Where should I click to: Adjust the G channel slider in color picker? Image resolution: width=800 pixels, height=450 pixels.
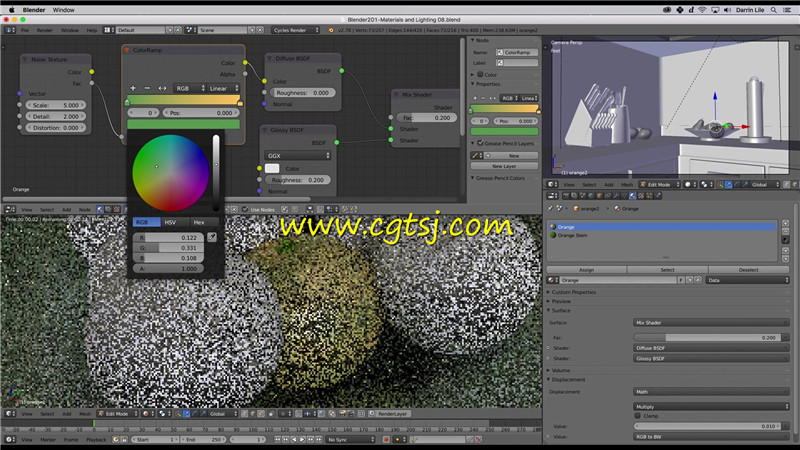[x=168, y=248]
